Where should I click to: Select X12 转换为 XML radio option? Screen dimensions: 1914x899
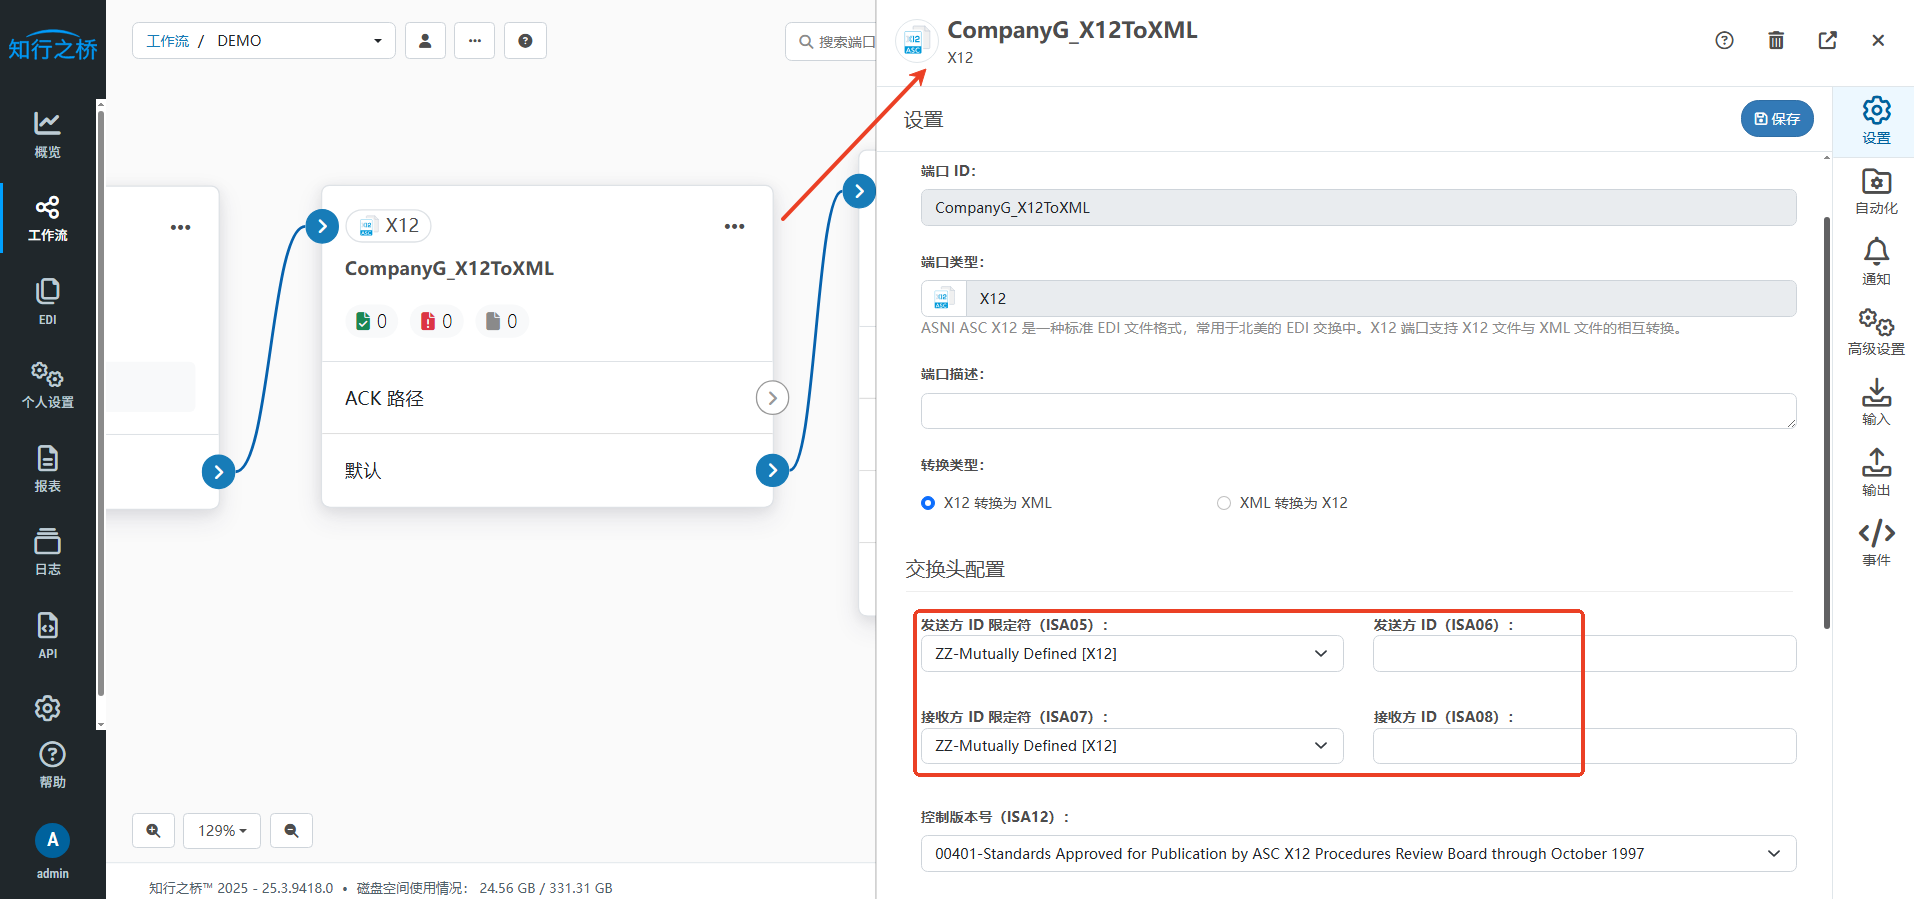pyautogui.click(x=928, y=503)
